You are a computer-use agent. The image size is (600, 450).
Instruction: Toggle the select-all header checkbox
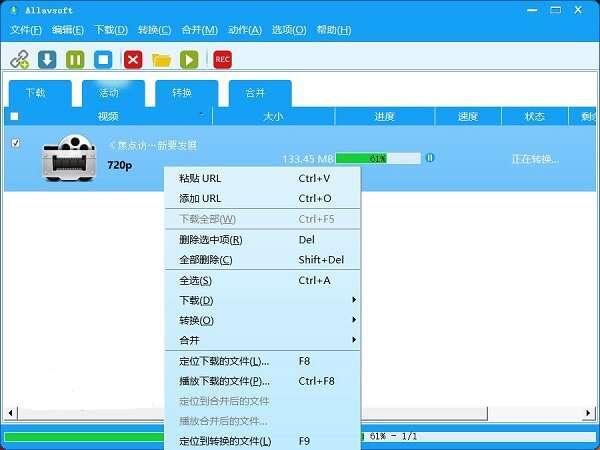(x=14, y=116)
